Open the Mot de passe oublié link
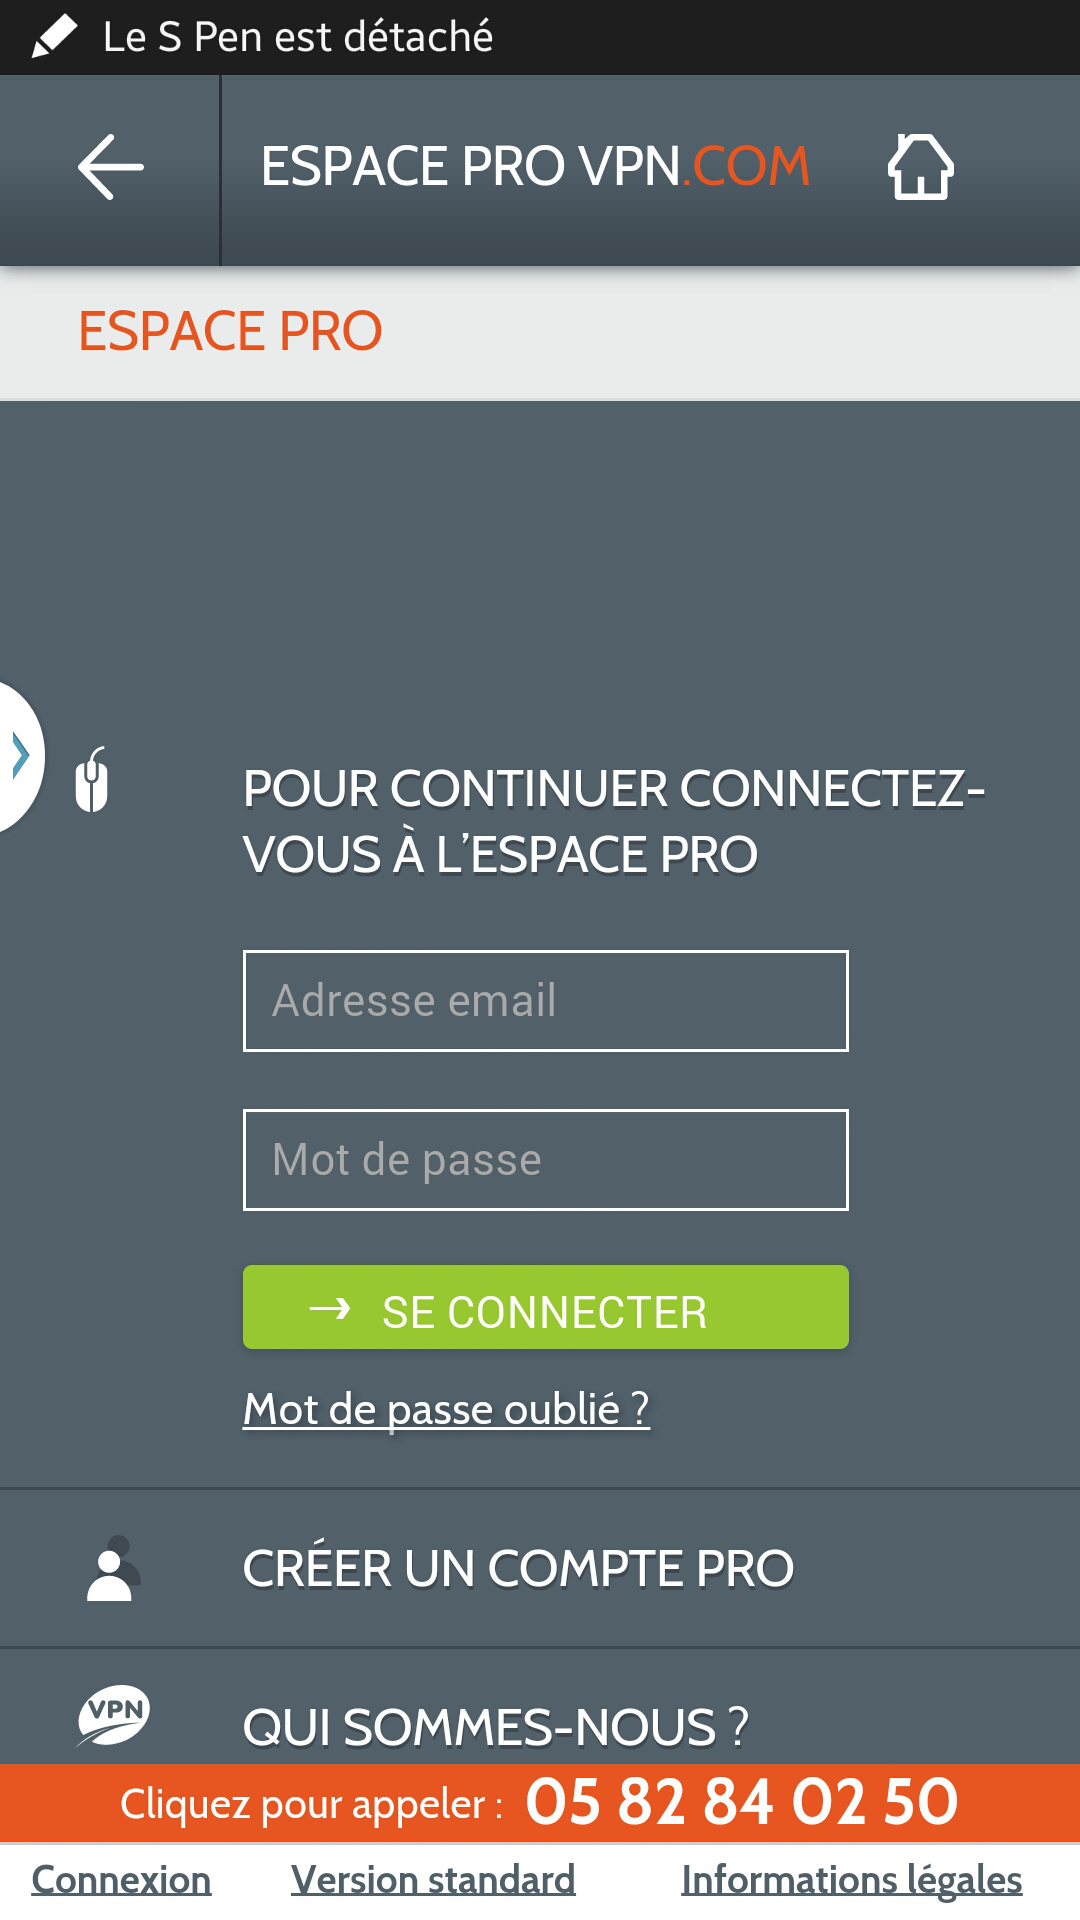Viewport: 1080px width, 1920px height. pyautogui.click(x=446, y=1410)
